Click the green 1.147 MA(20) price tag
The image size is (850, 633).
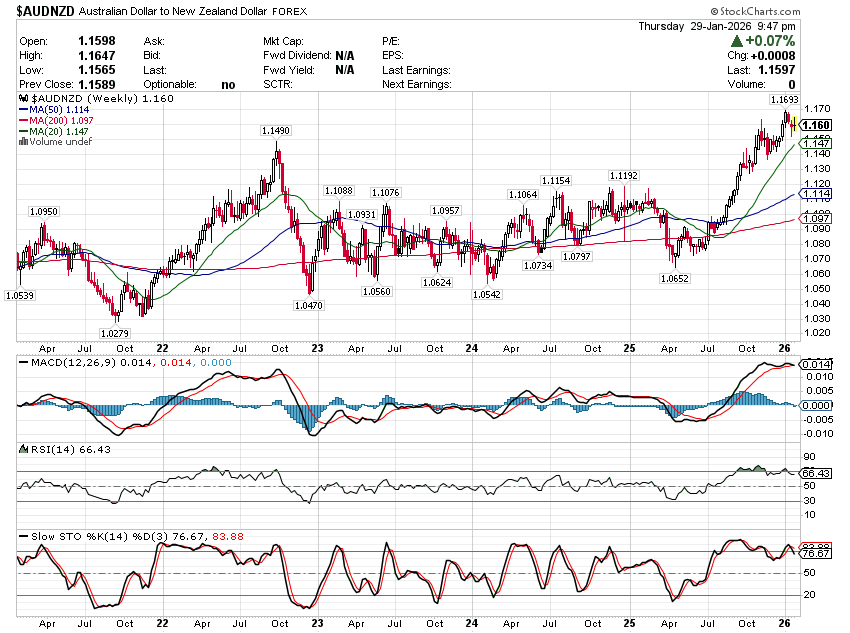tap(816, 144)
